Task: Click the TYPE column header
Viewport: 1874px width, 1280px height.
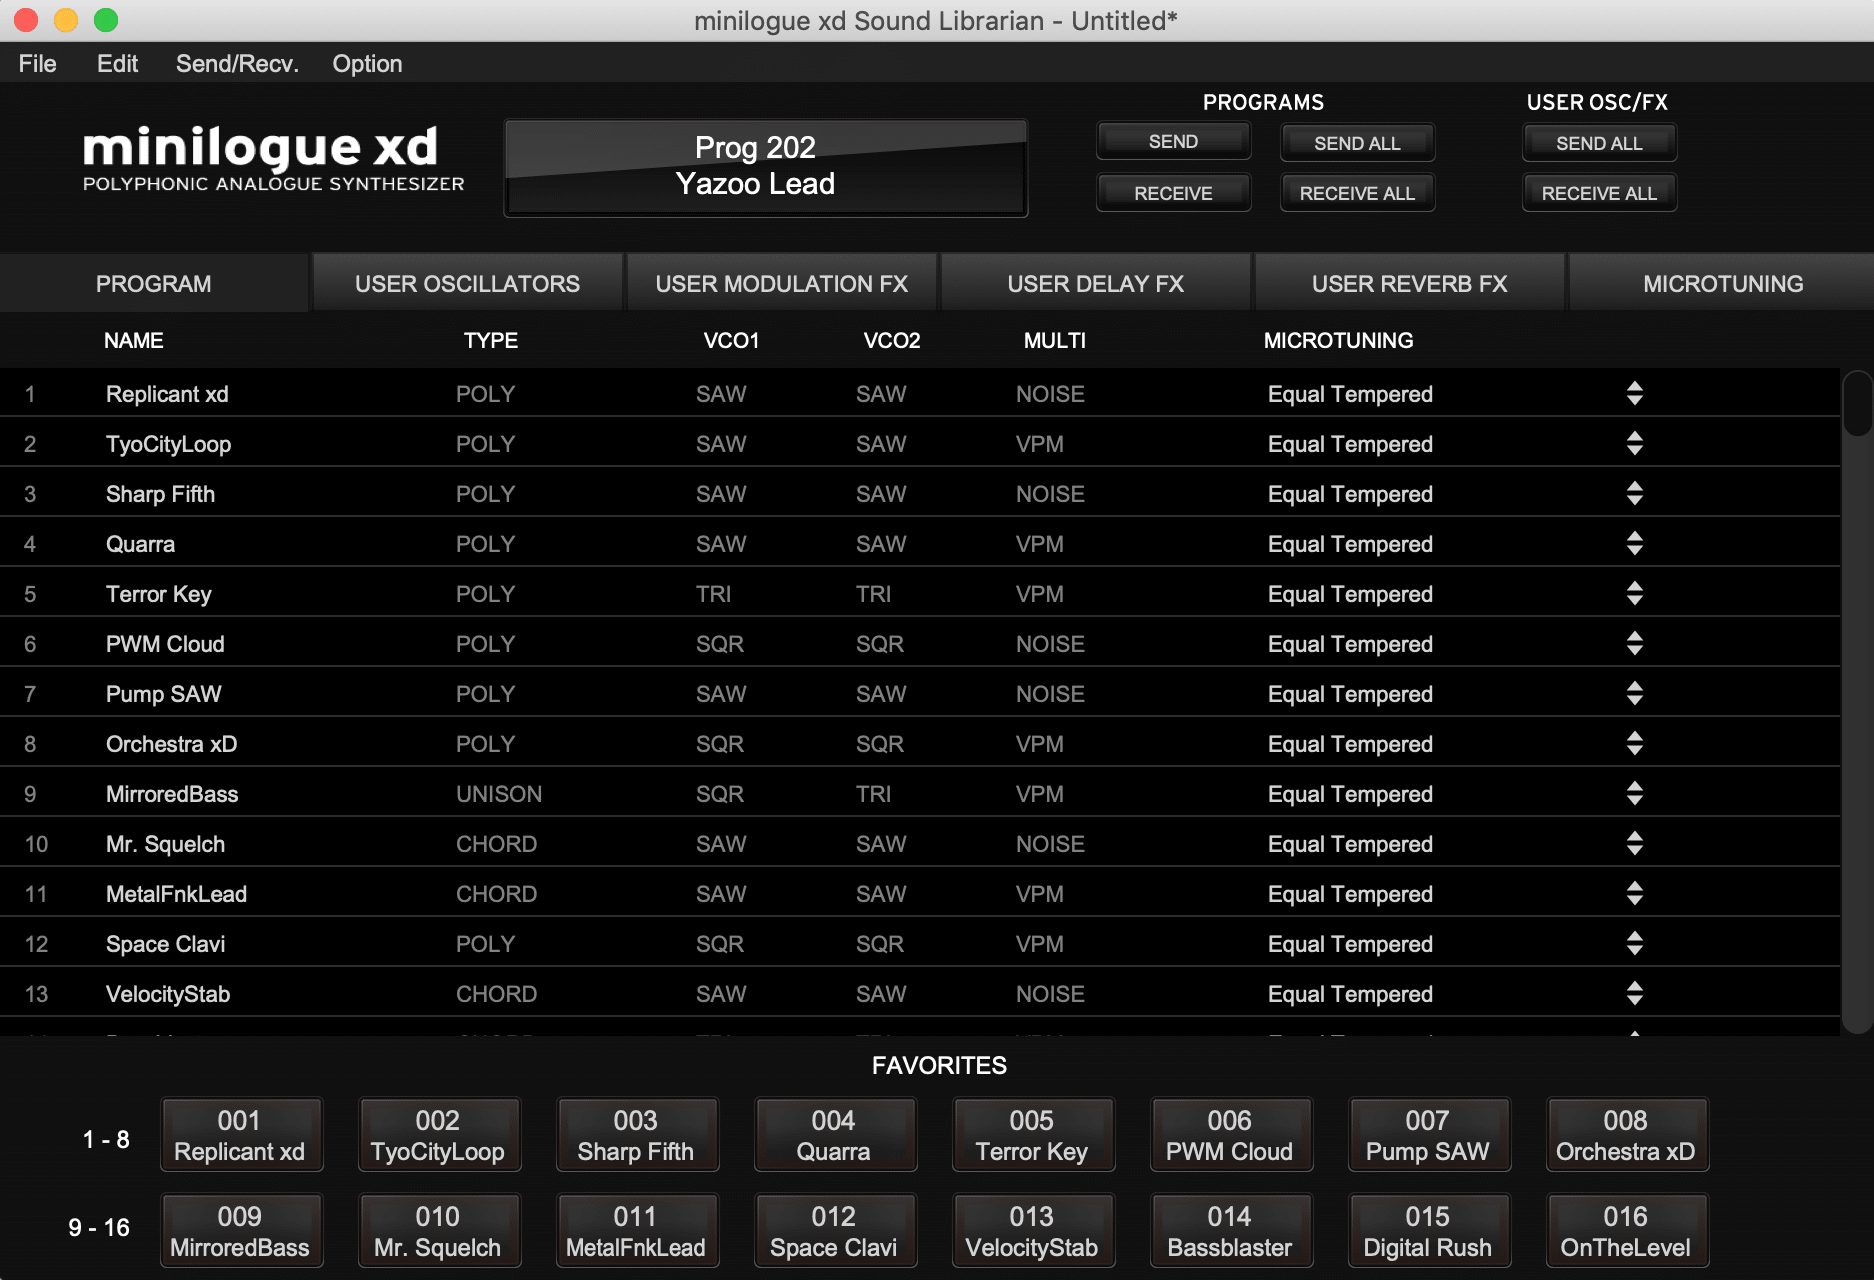Action: (x=490, y=341)
